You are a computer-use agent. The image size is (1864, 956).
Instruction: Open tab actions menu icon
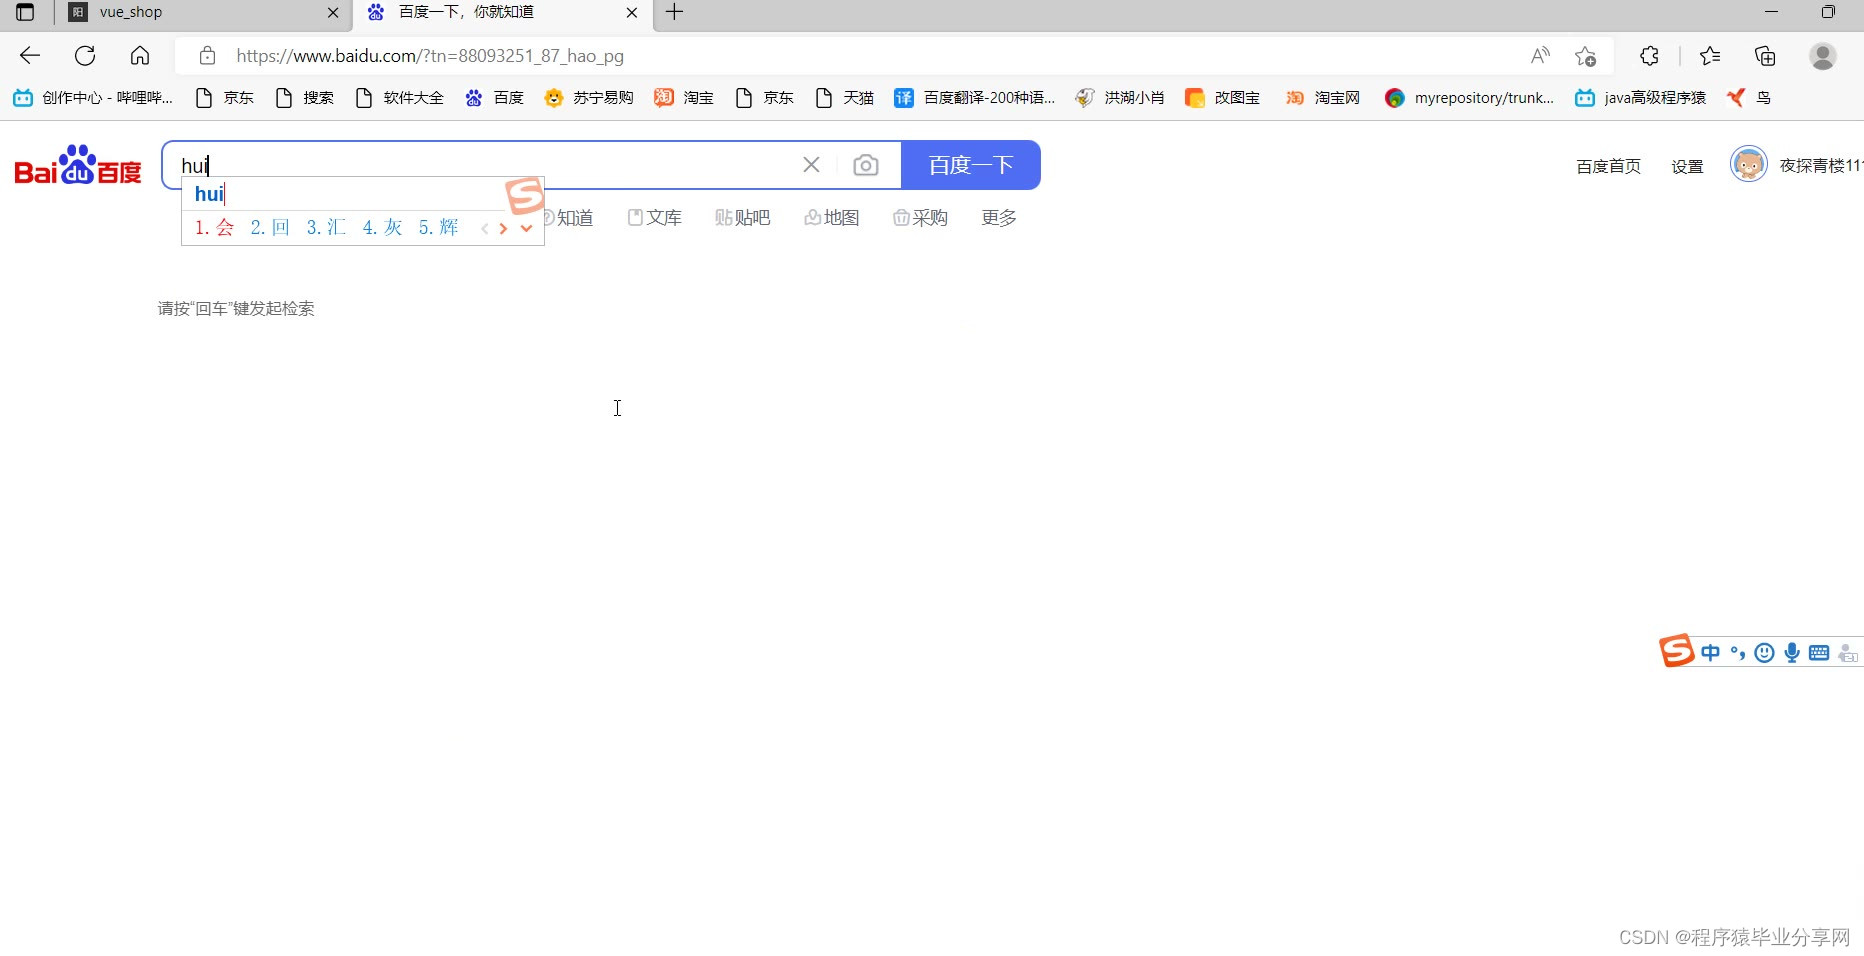coord(26,12)
